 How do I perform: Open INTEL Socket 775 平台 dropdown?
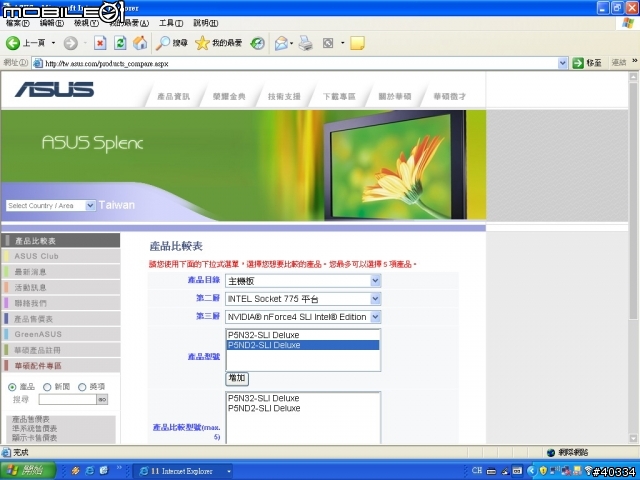(x=303, y=299)
